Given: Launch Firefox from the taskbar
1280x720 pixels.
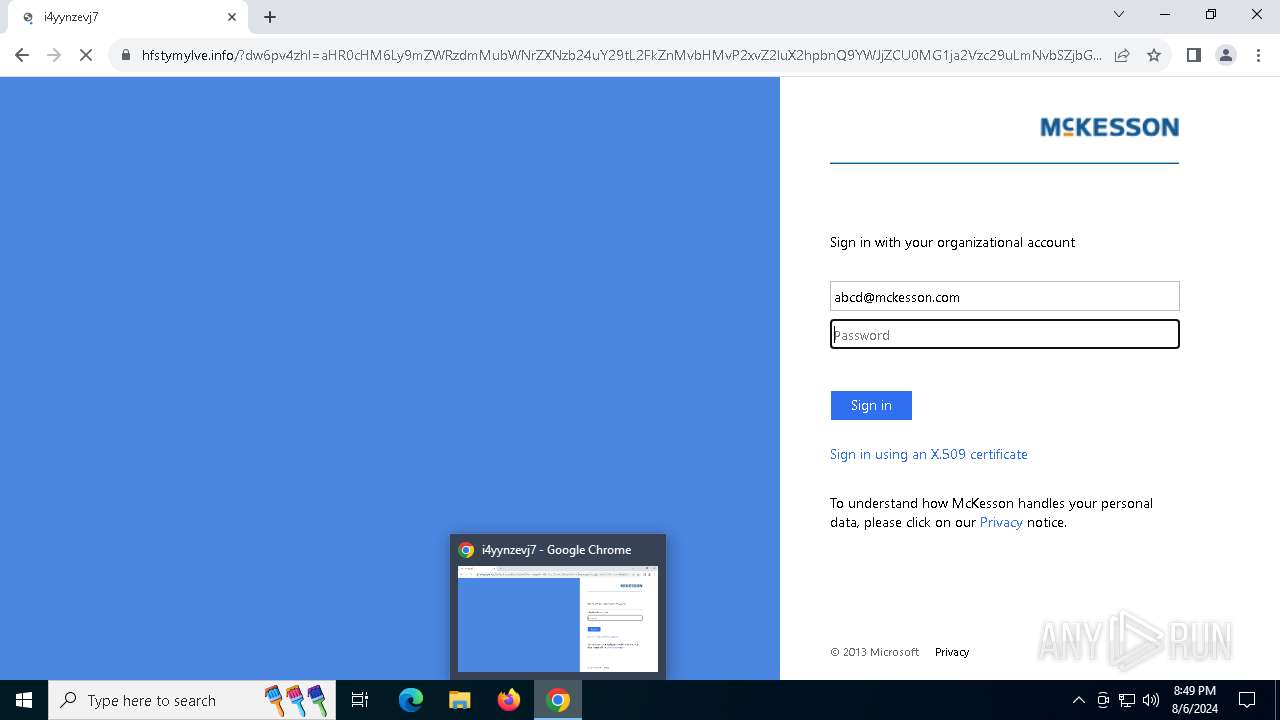Looking at the screenshot, I should tap(509, 700).
